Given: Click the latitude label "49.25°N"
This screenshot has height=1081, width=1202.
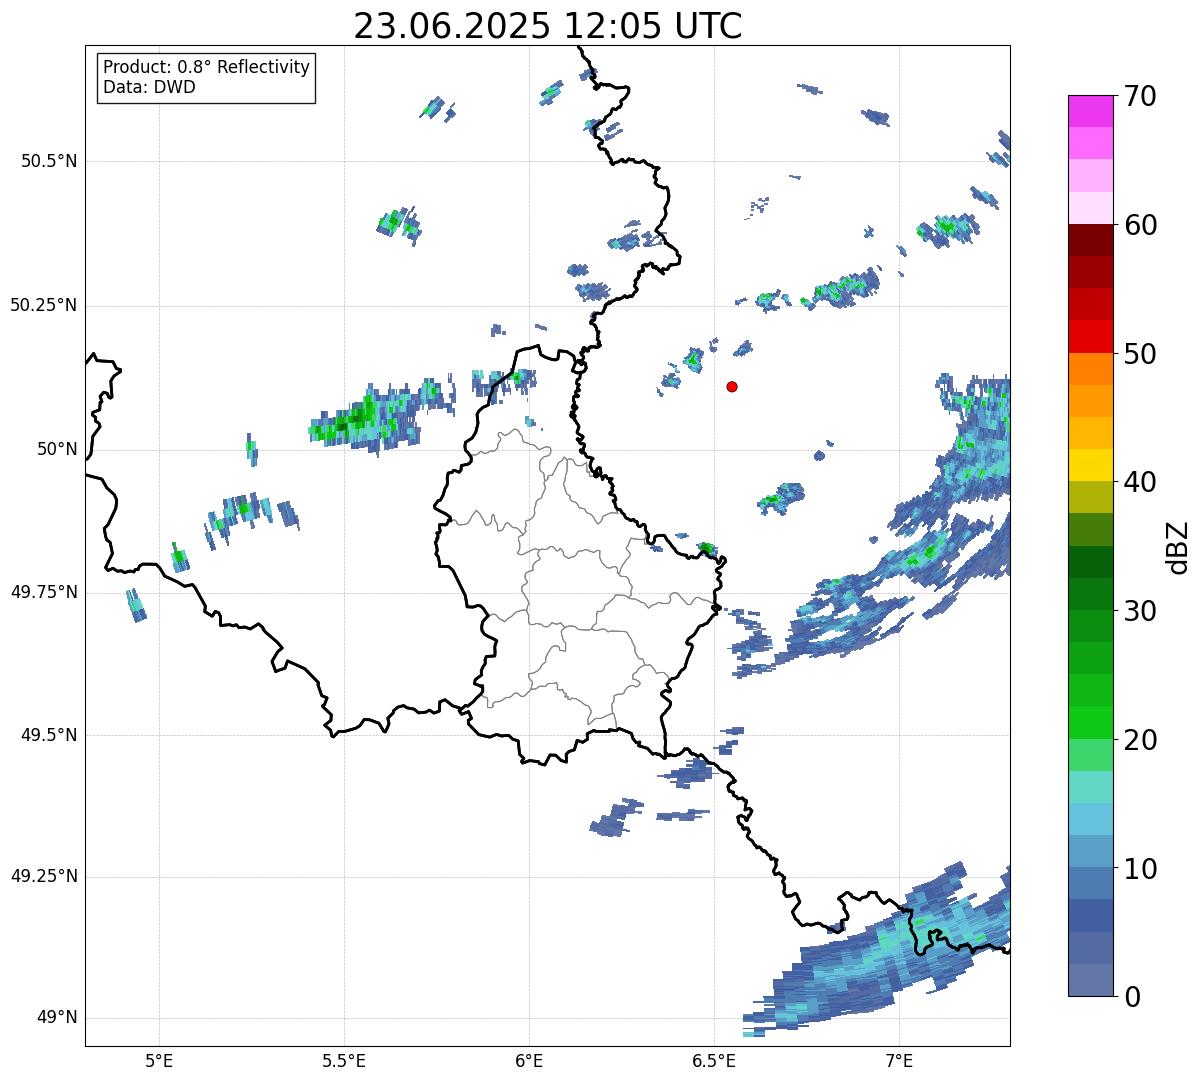Looking at the screenshot, I should click(x=44, y=876).
